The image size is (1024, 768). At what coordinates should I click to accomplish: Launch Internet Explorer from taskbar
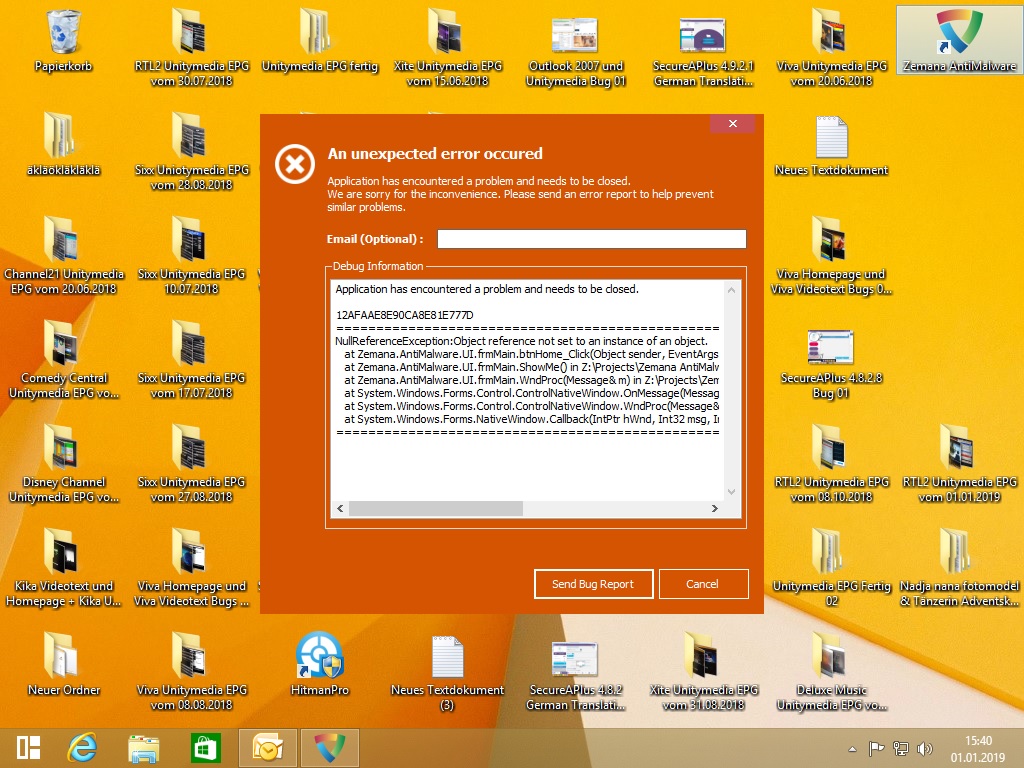click(82, 748)
